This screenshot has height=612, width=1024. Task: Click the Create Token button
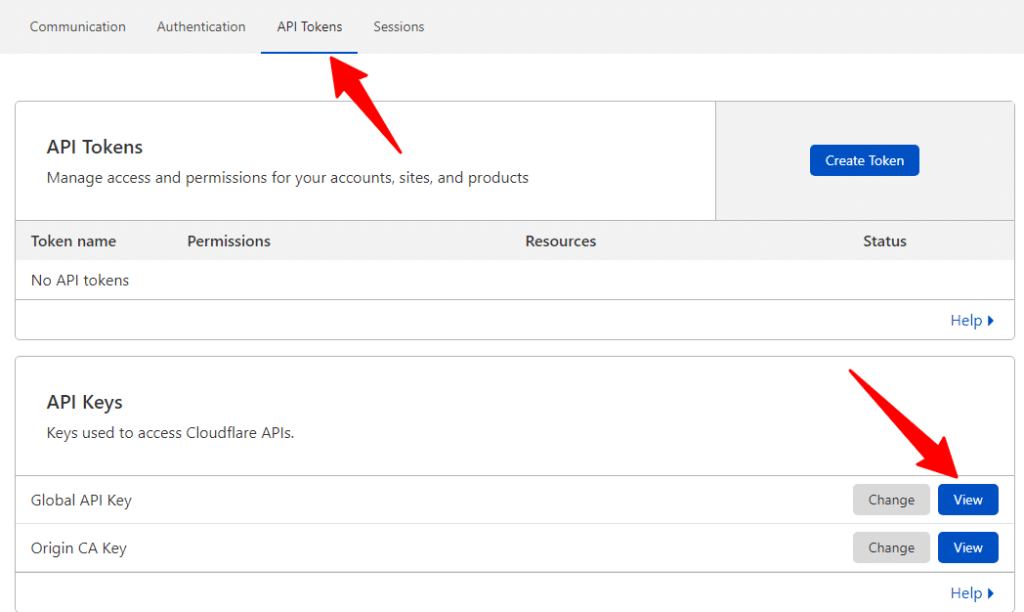[864, 160]
